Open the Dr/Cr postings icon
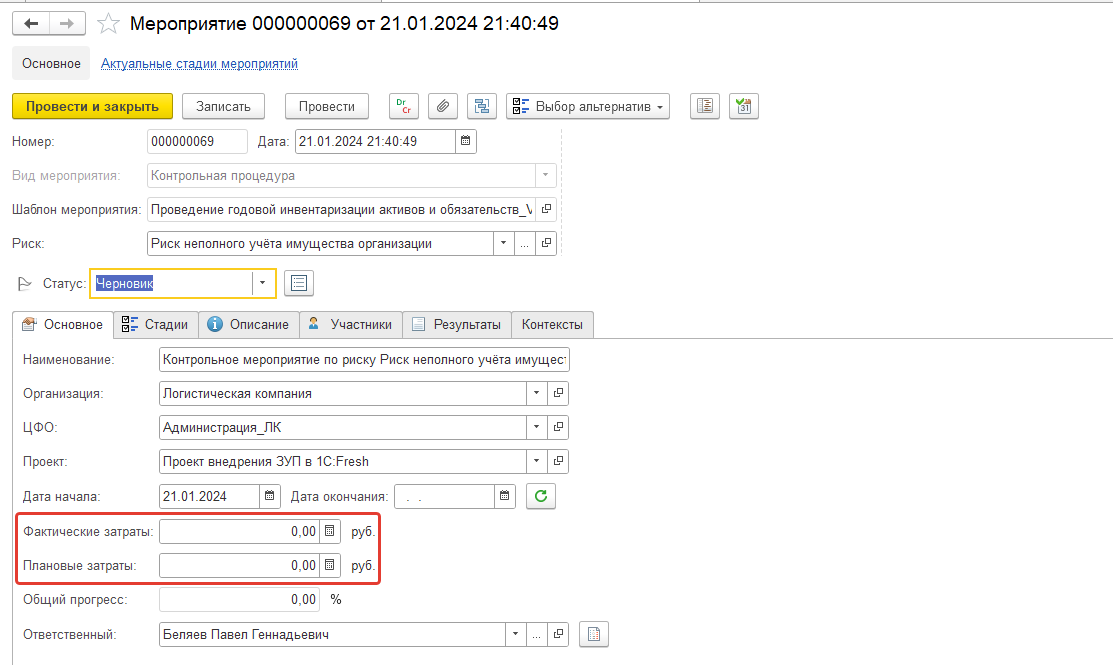 pyautogui.click(x=404, y=106)
